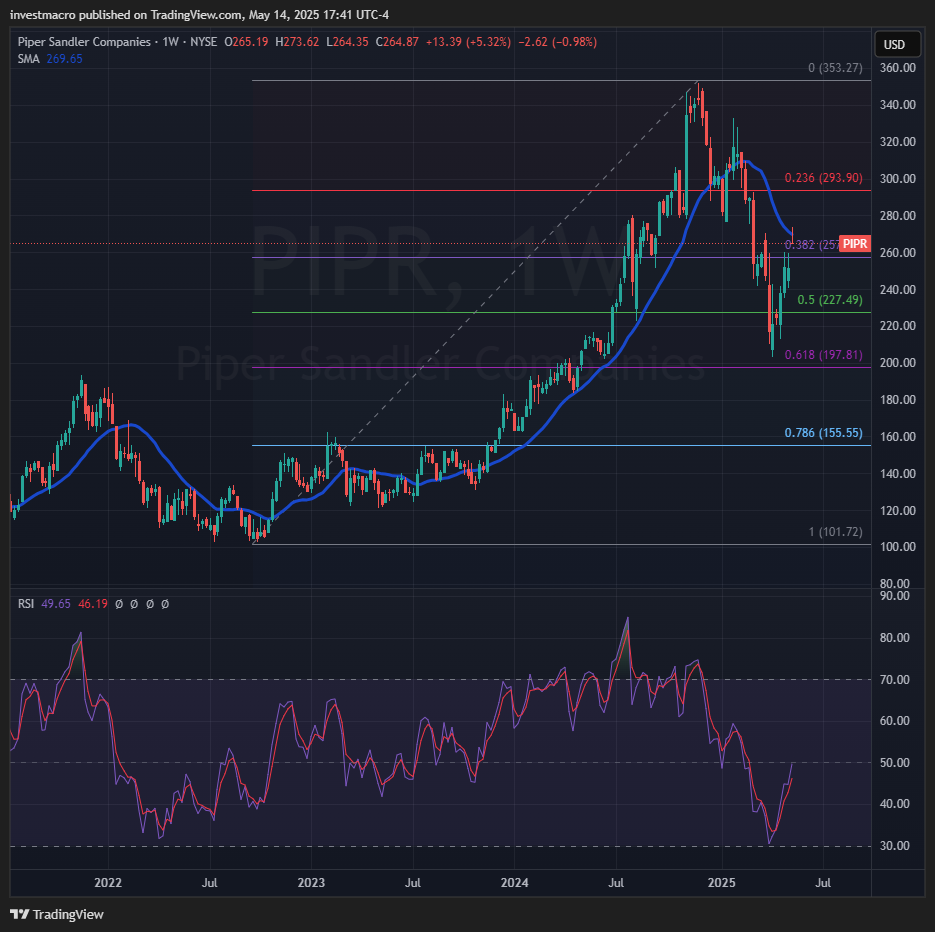
Task: Click the 100.00 price axis label
Action: (898, 547)
